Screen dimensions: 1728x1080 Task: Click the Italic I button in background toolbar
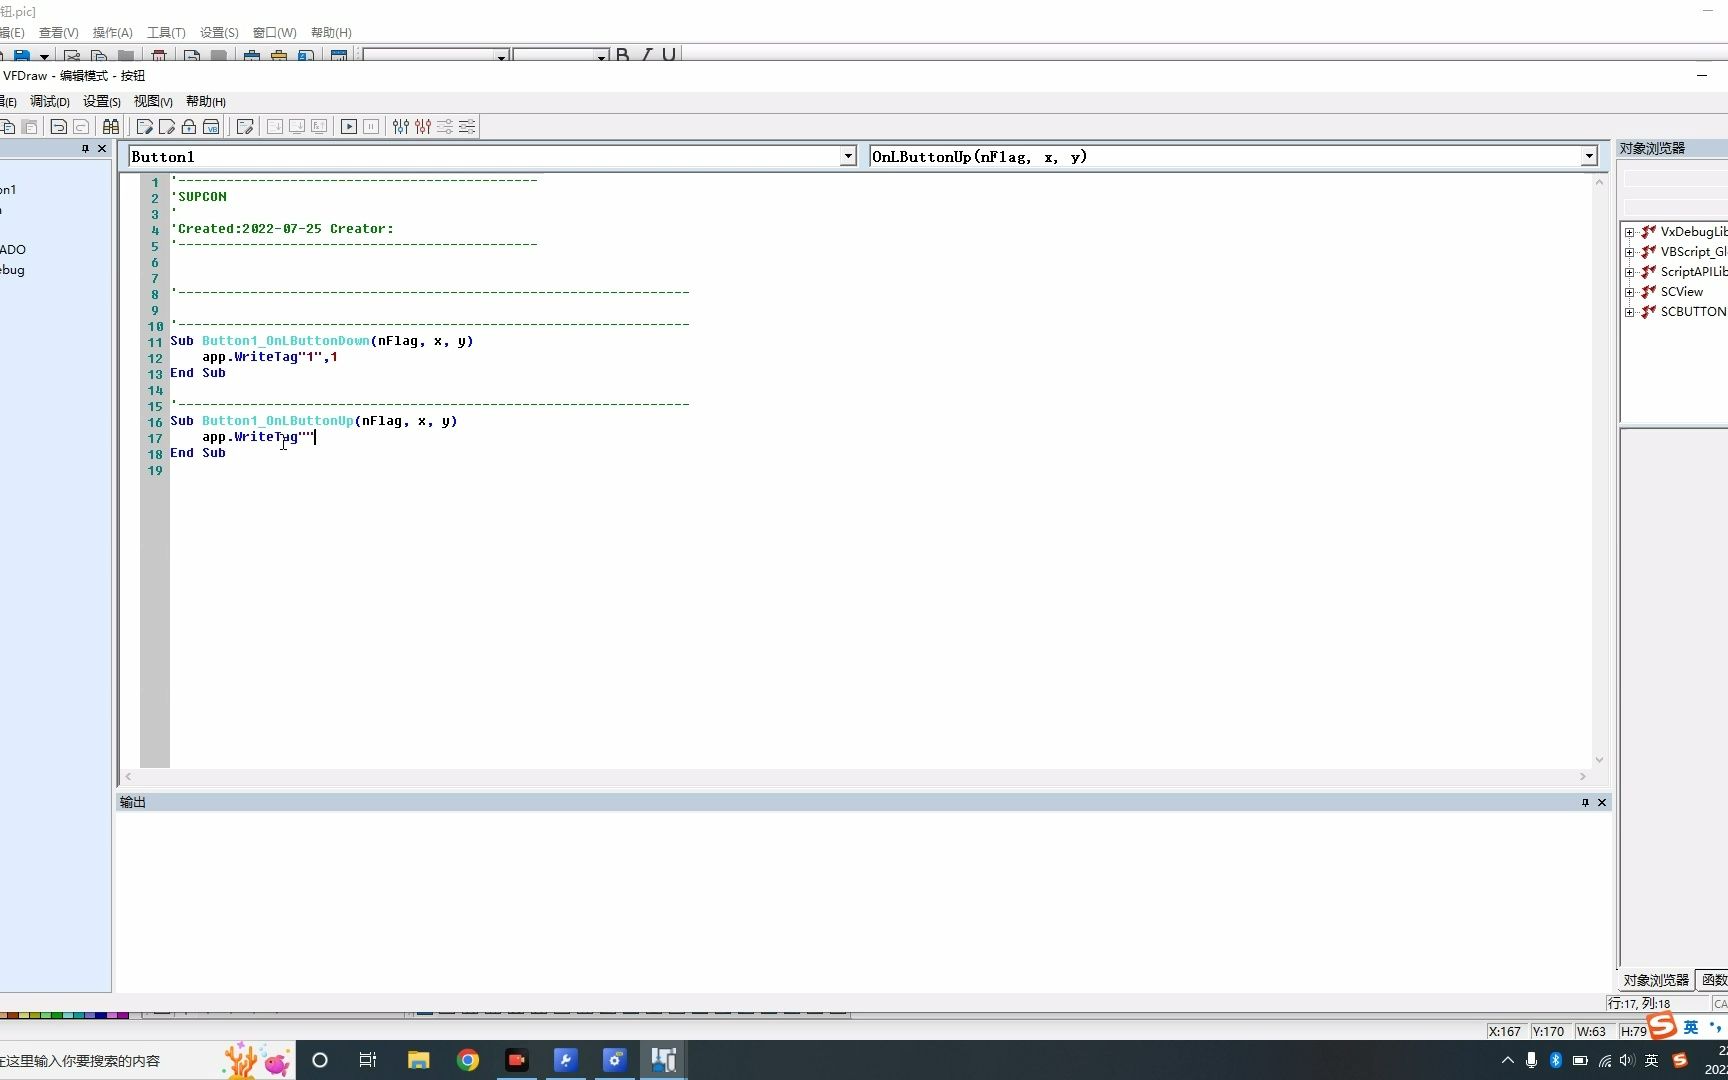[x=646, y=55]
